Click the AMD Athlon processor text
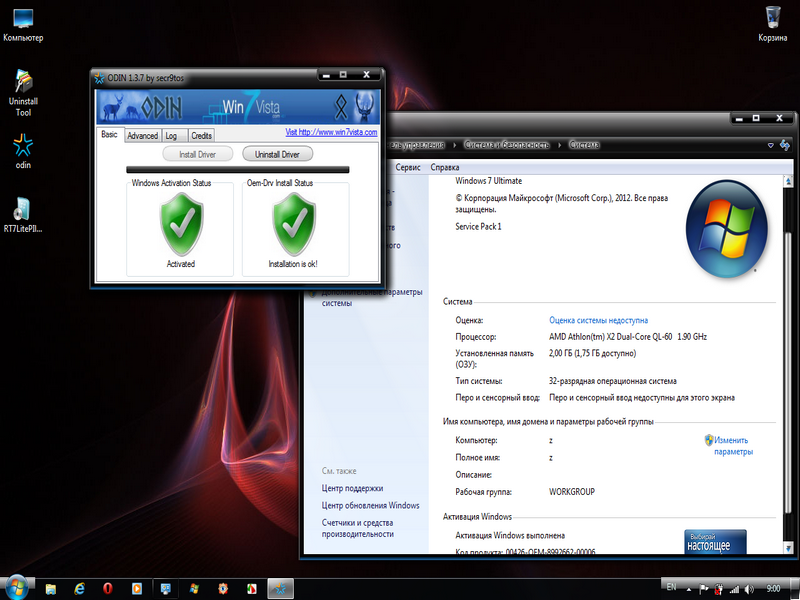Viewport: 800px width, 600px height. coord(628,337)
